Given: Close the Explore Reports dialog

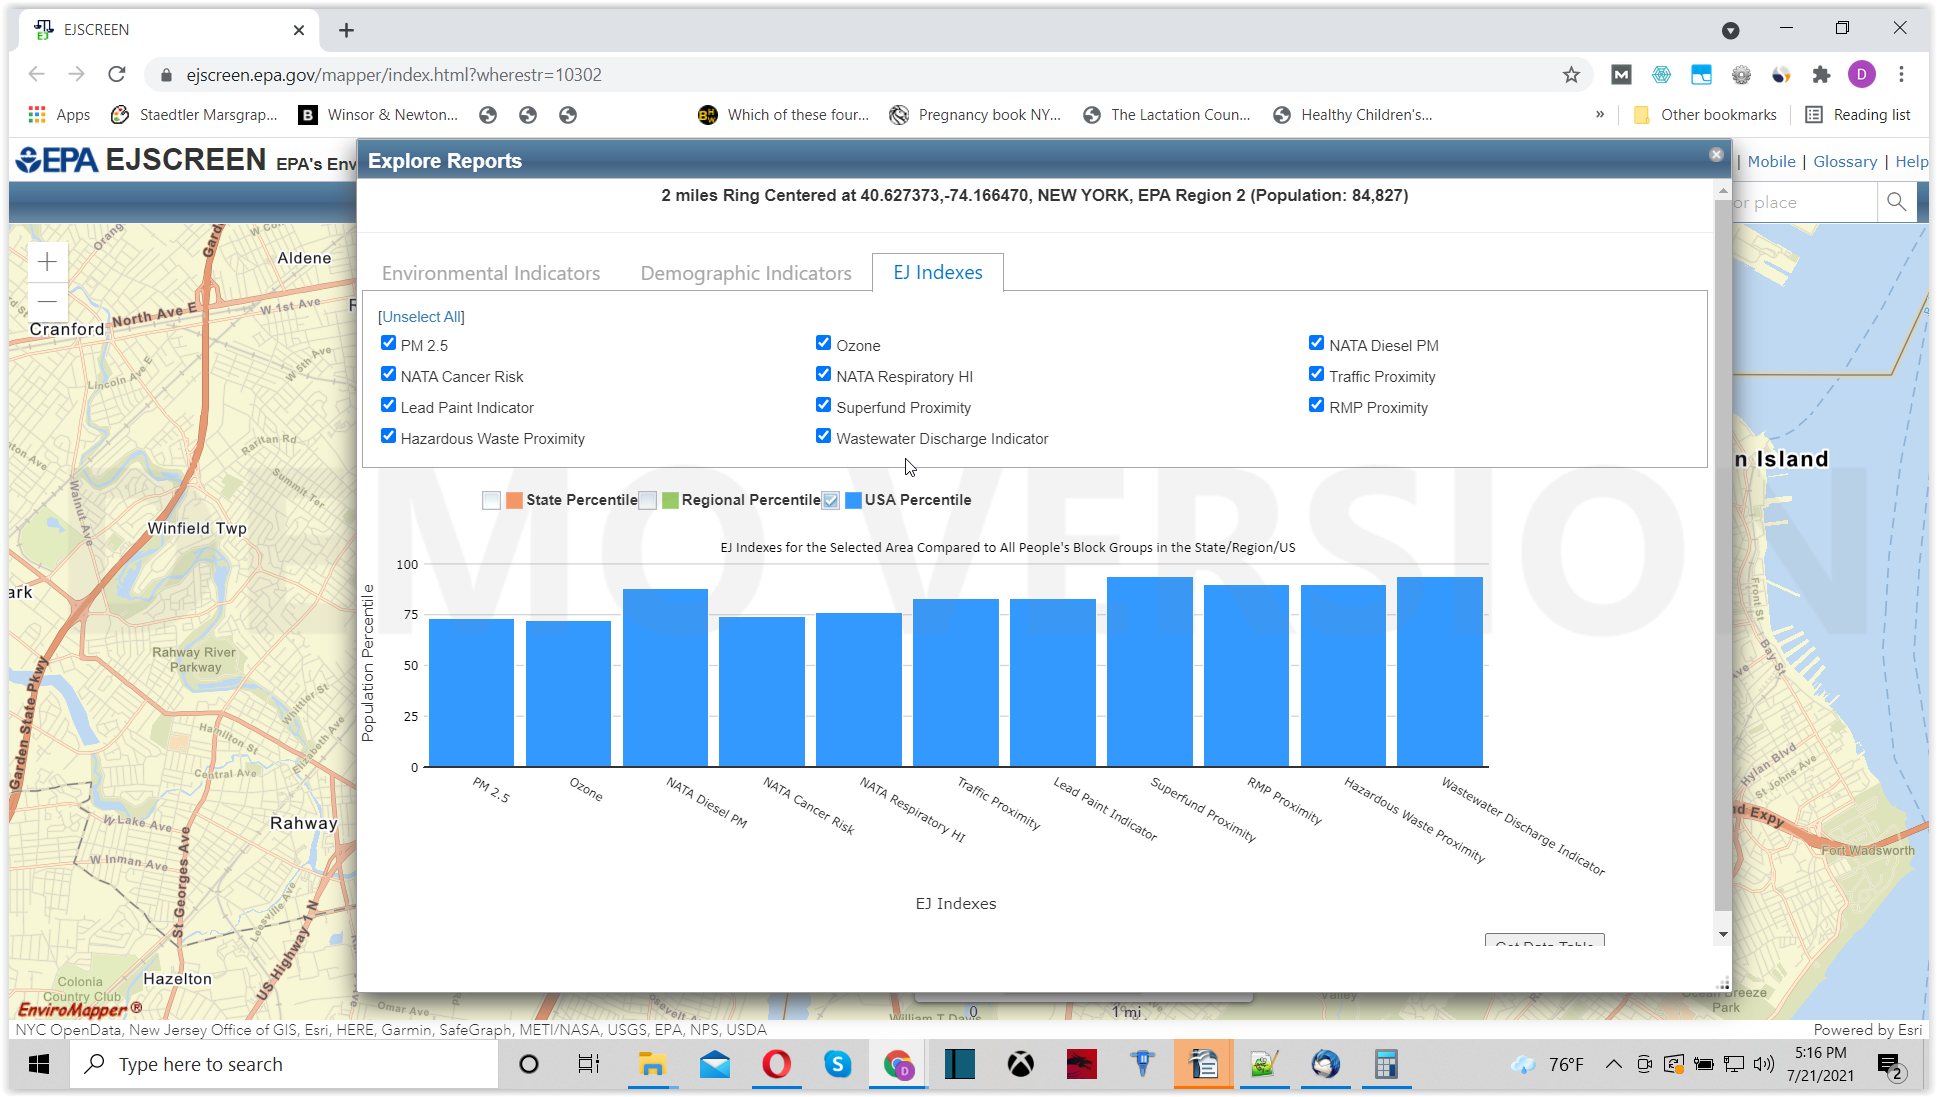Looking at the screenshot, I should (1716, 155).
